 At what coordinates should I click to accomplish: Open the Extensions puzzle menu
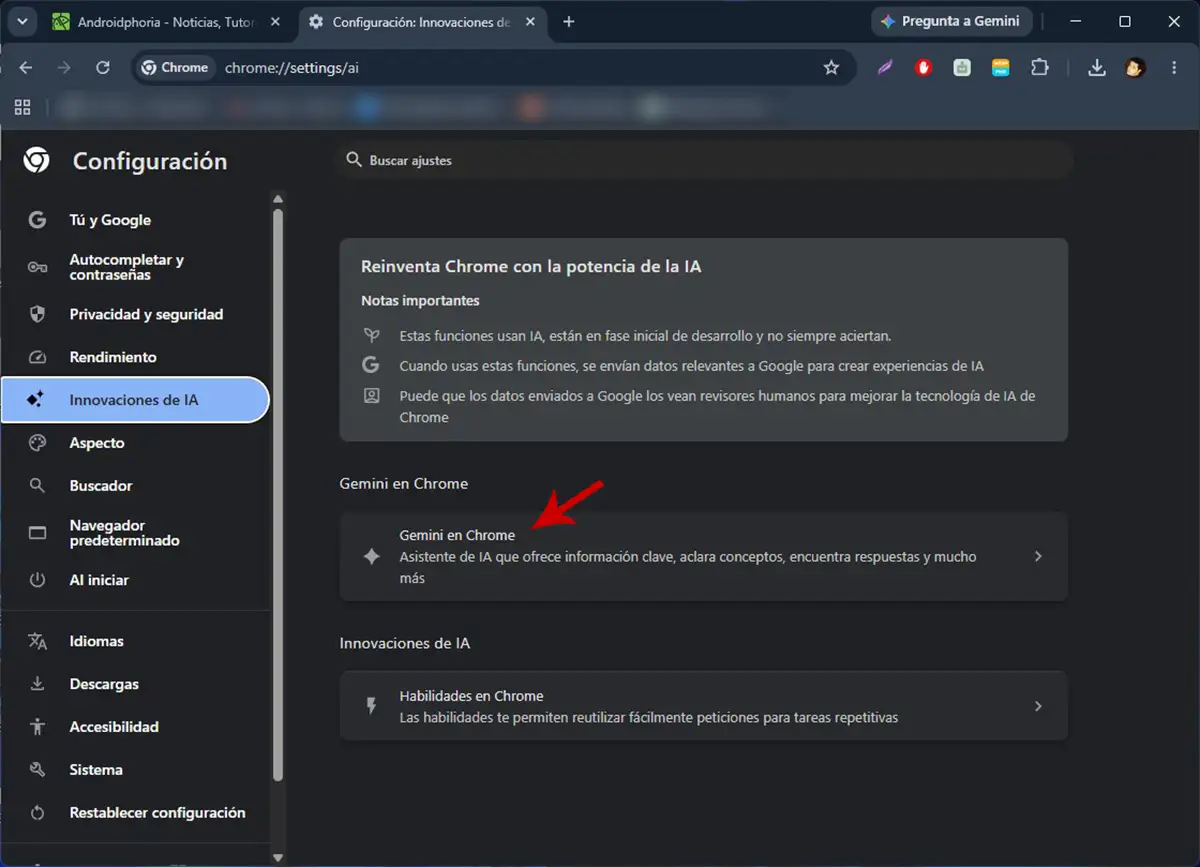1040,67
